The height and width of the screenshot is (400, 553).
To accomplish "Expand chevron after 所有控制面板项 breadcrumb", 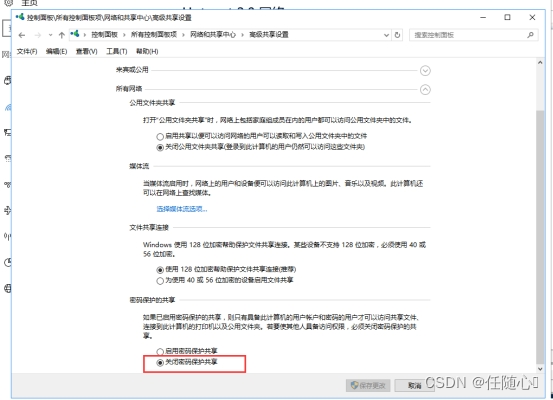I will pos(183,35).
